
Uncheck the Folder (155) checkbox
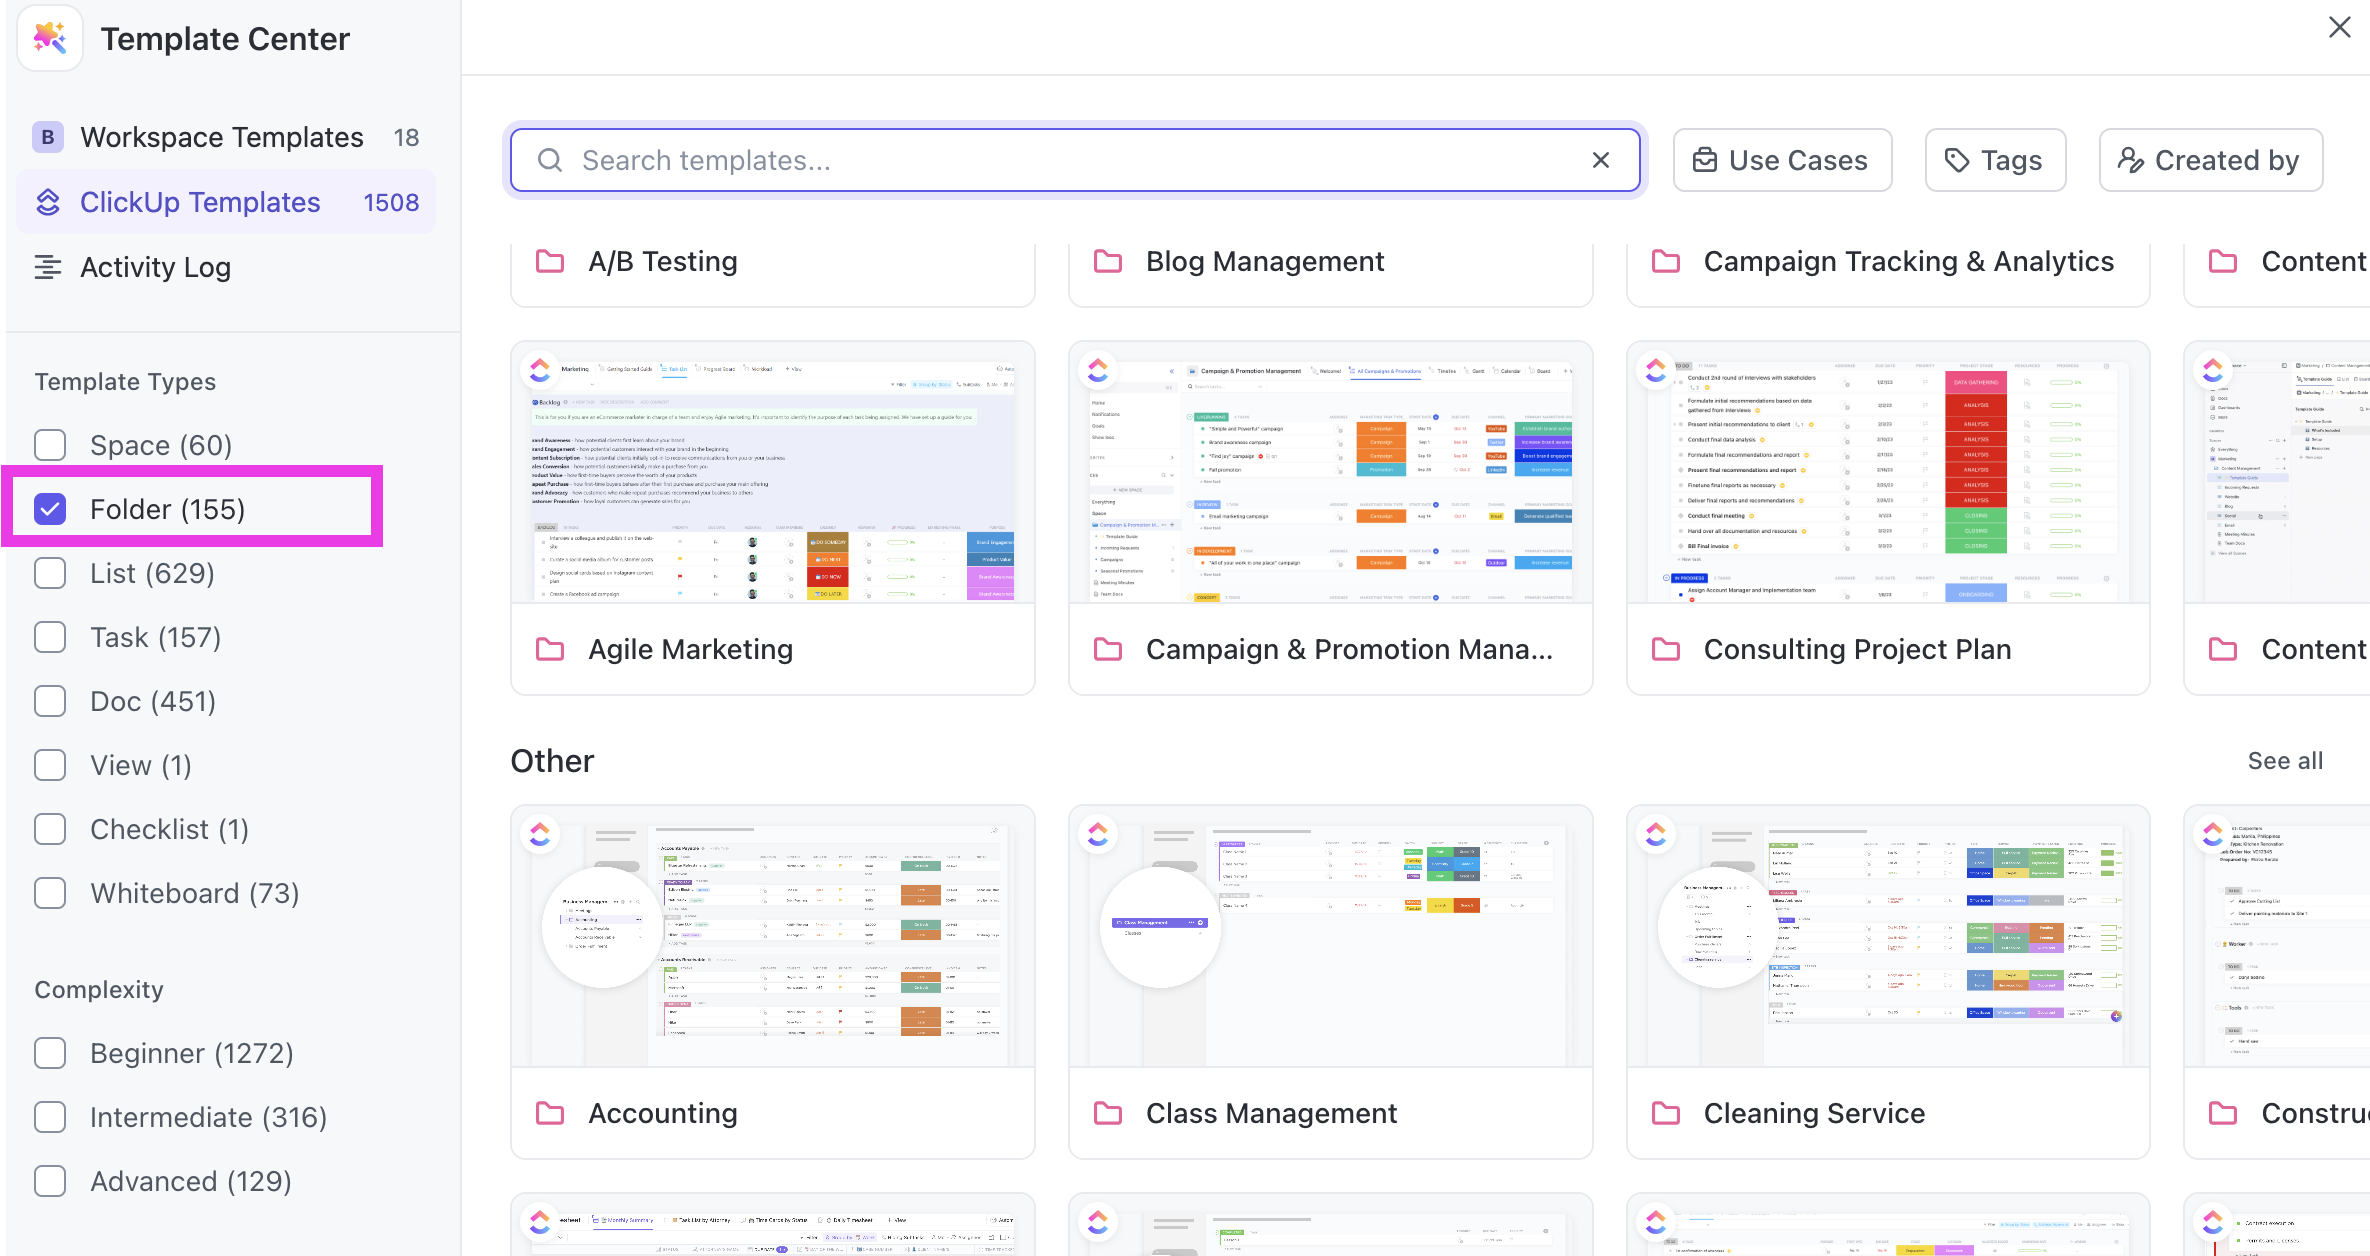click(50, 509)
